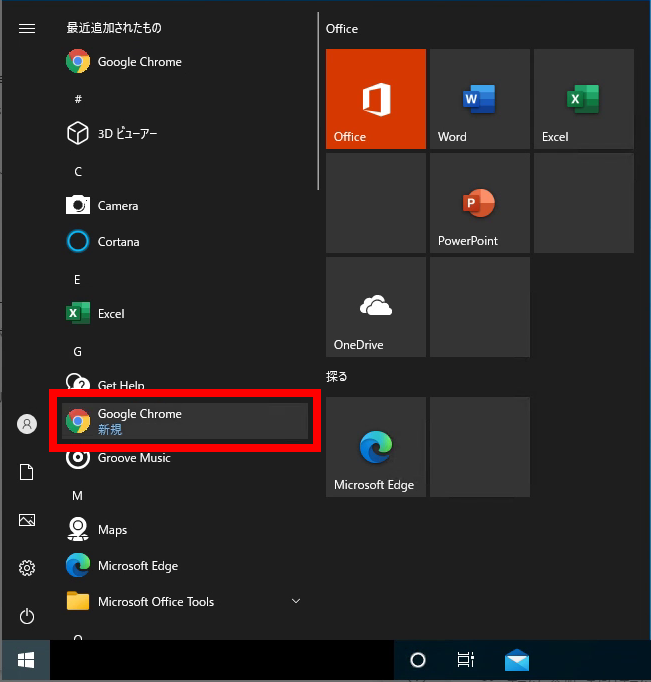Open the Excel tile
Screen dimensions: 651x682
[584, 99]
